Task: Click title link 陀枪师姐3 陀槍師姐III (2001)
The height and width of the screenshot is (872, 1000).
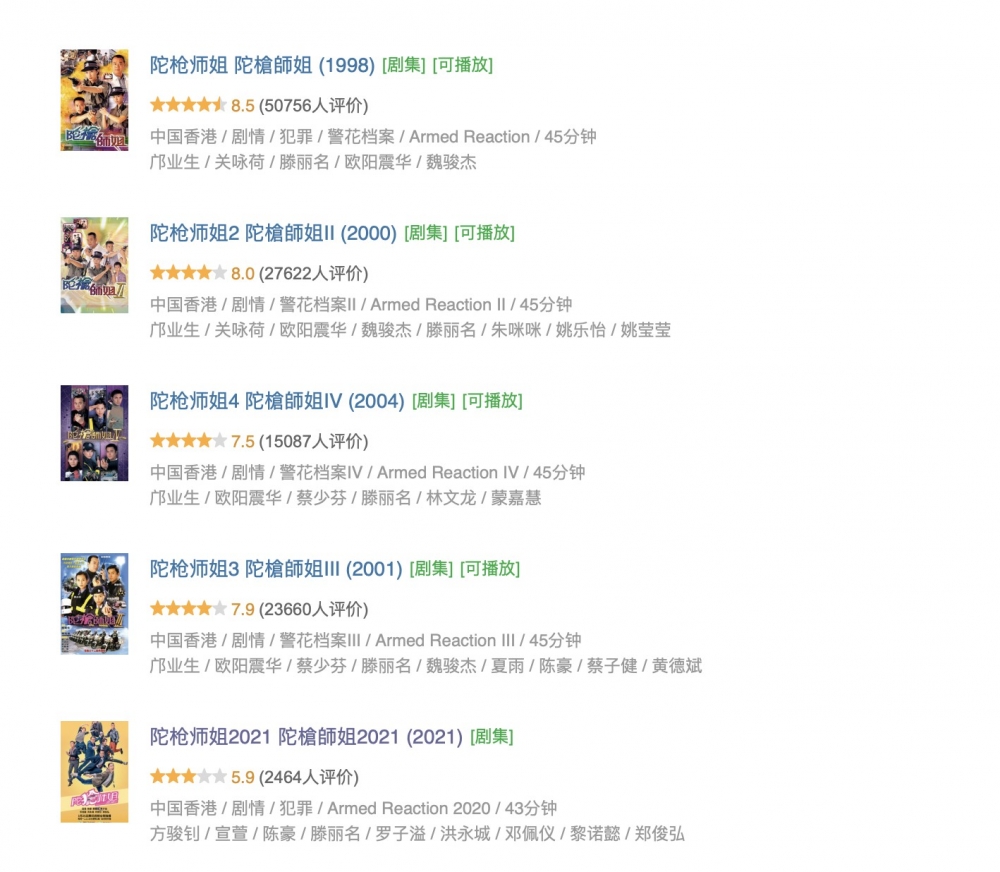Action: 276,568
